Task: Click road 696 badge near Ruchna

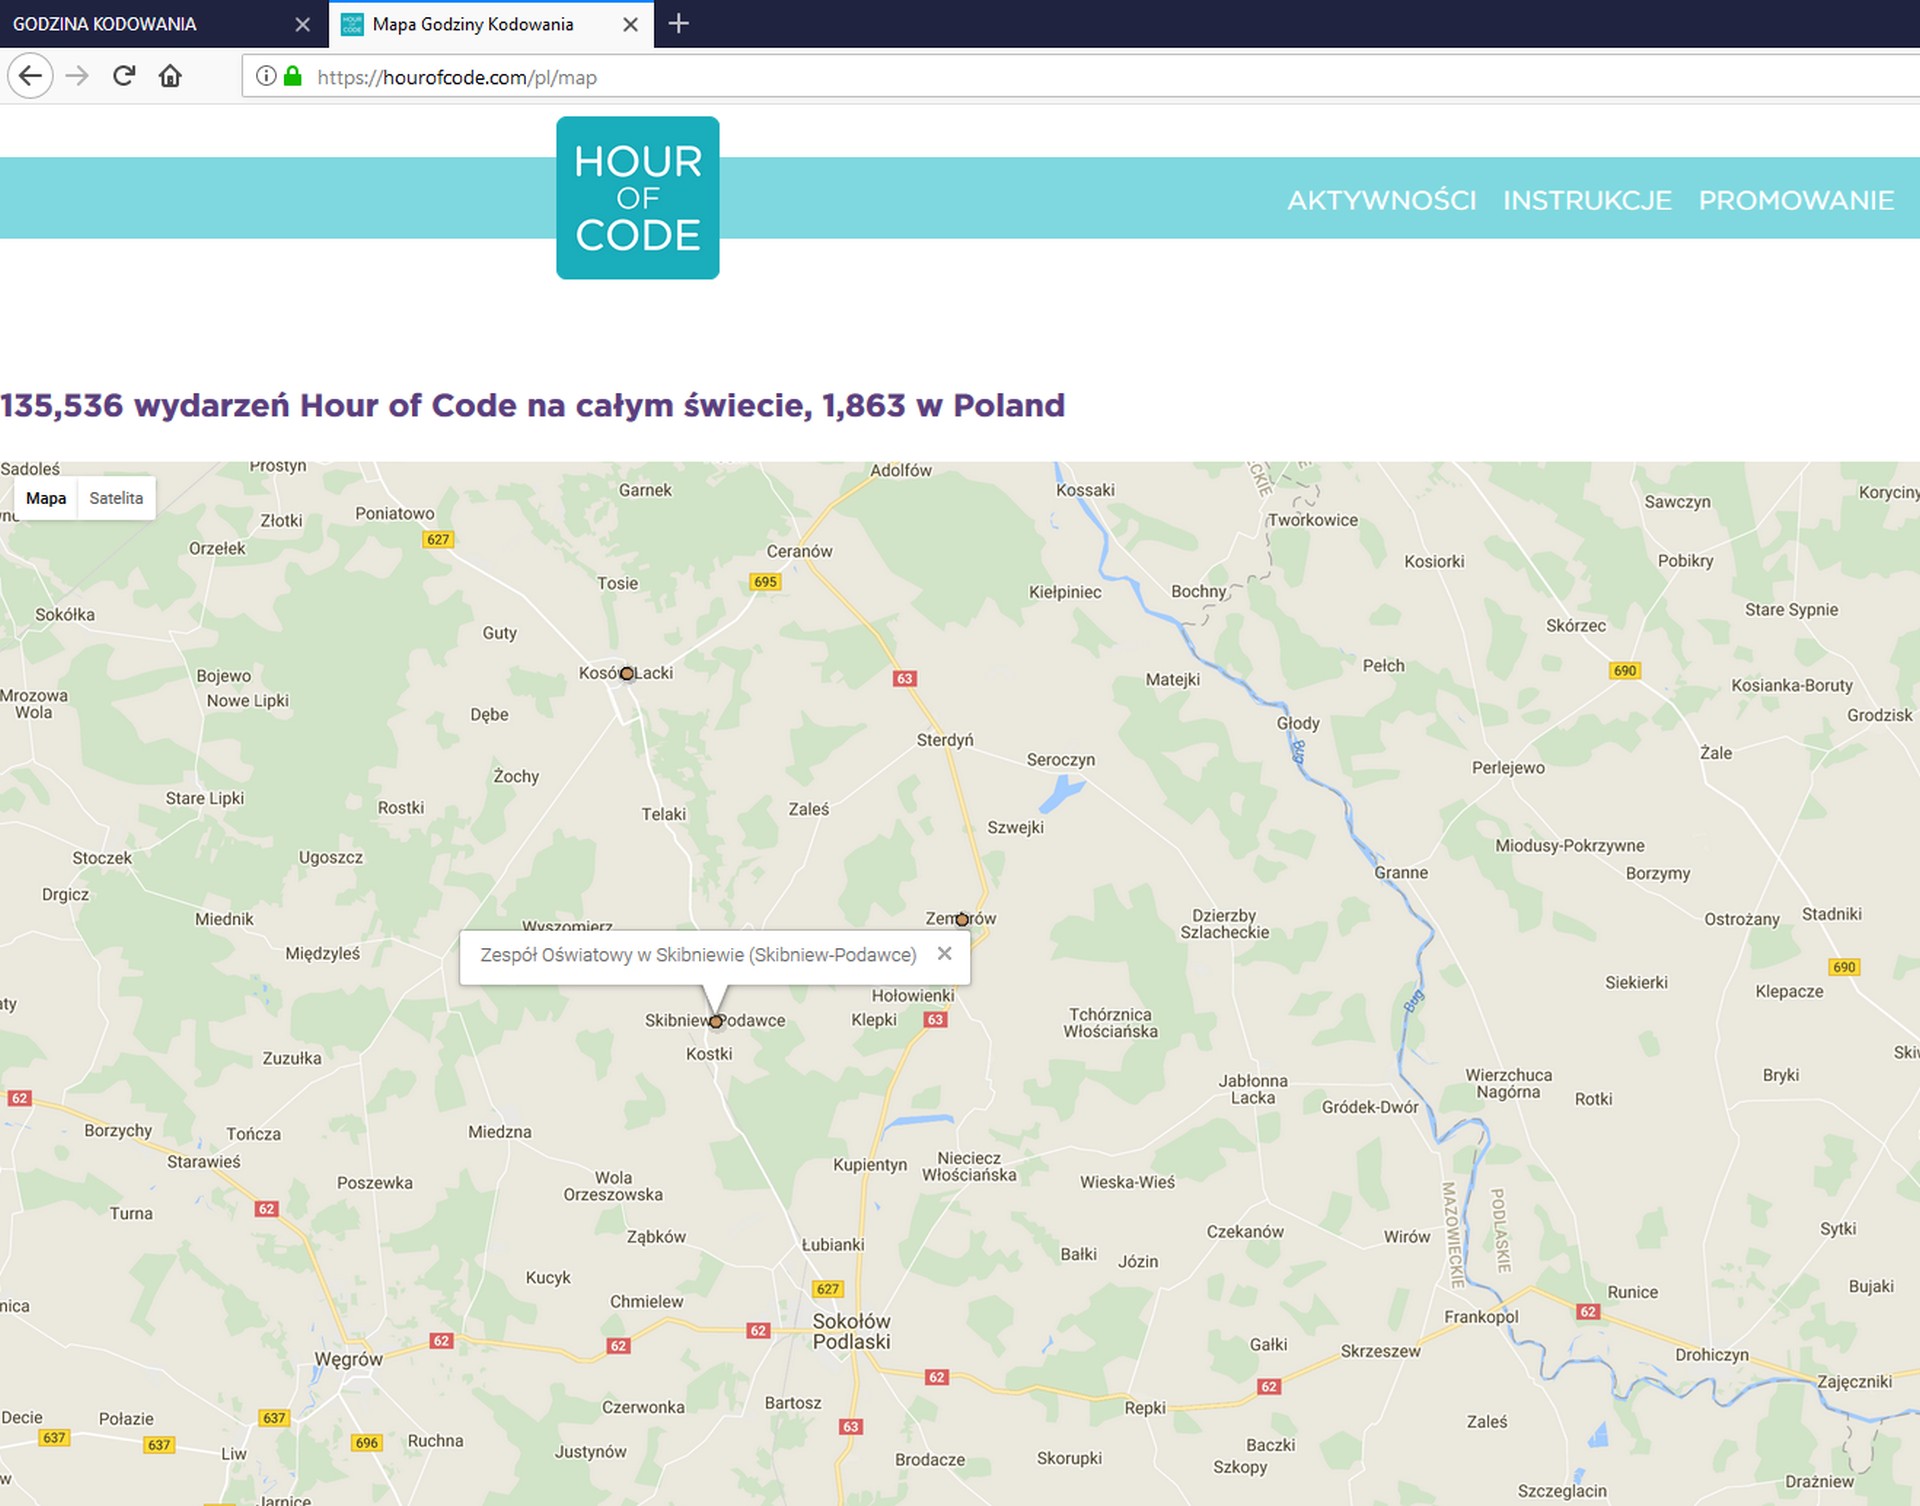Action: (367, 1442)
